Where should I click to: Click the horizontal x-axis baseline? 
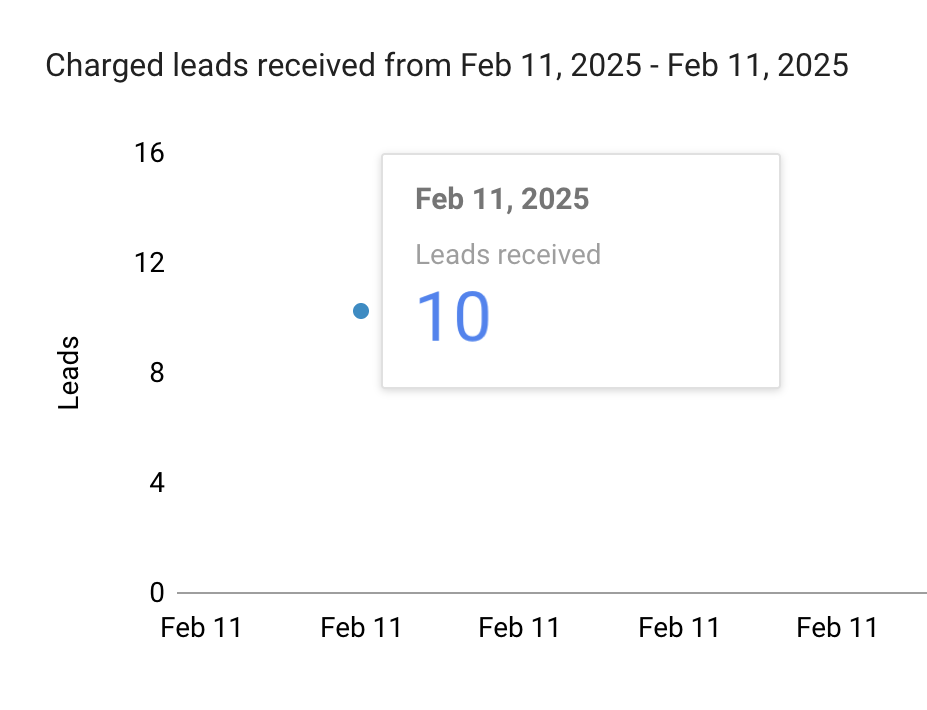click(x=552, y=592)
